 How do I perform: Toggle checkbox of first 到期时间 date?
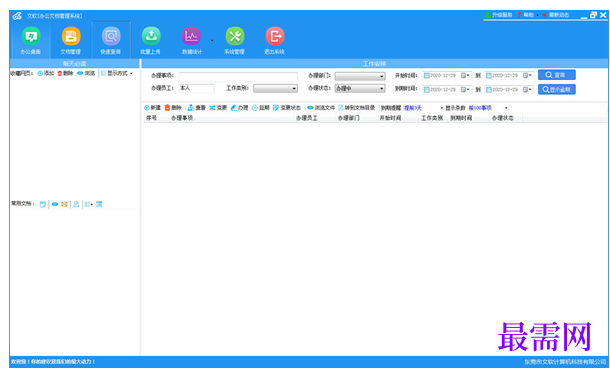tap(427, 89)
